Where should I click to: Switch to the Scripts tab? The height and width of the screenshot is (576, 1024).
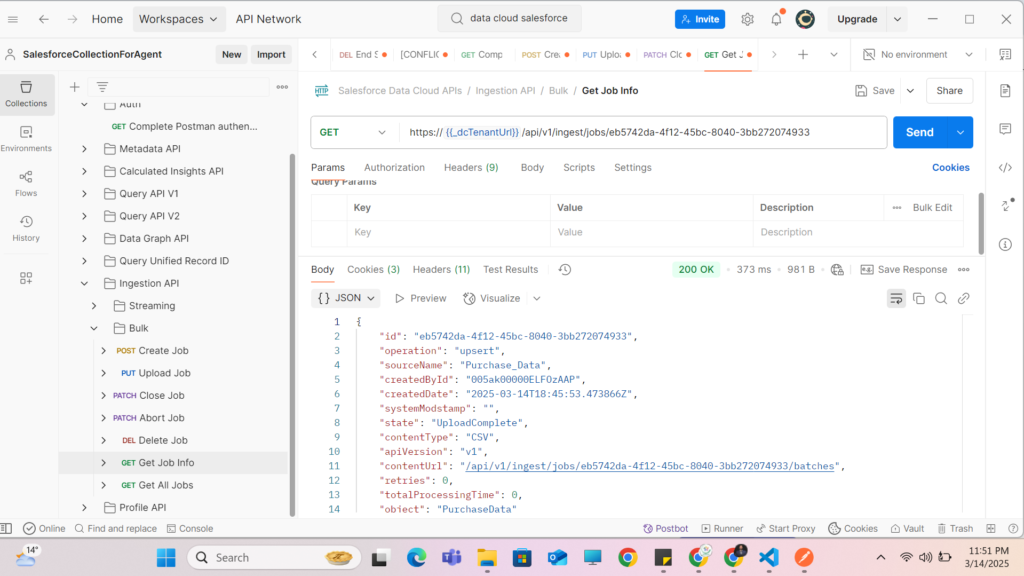(x=579, y=167)
